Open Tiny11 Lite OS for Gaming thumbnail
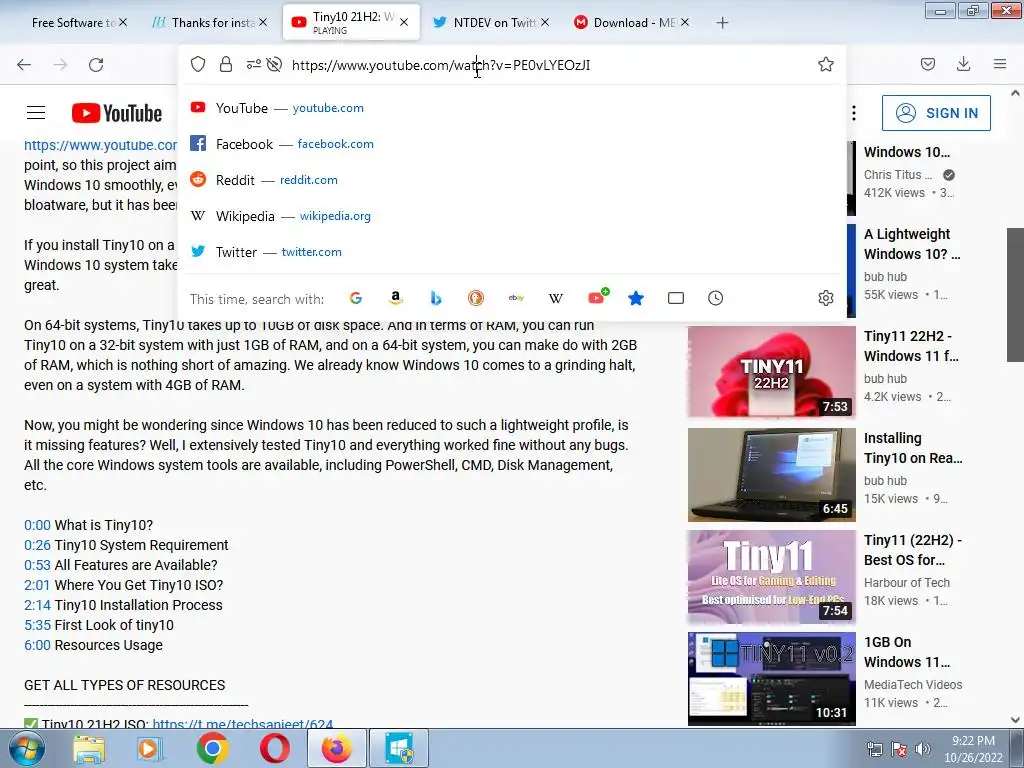The image size is (1024, 768). click(771, 577)
